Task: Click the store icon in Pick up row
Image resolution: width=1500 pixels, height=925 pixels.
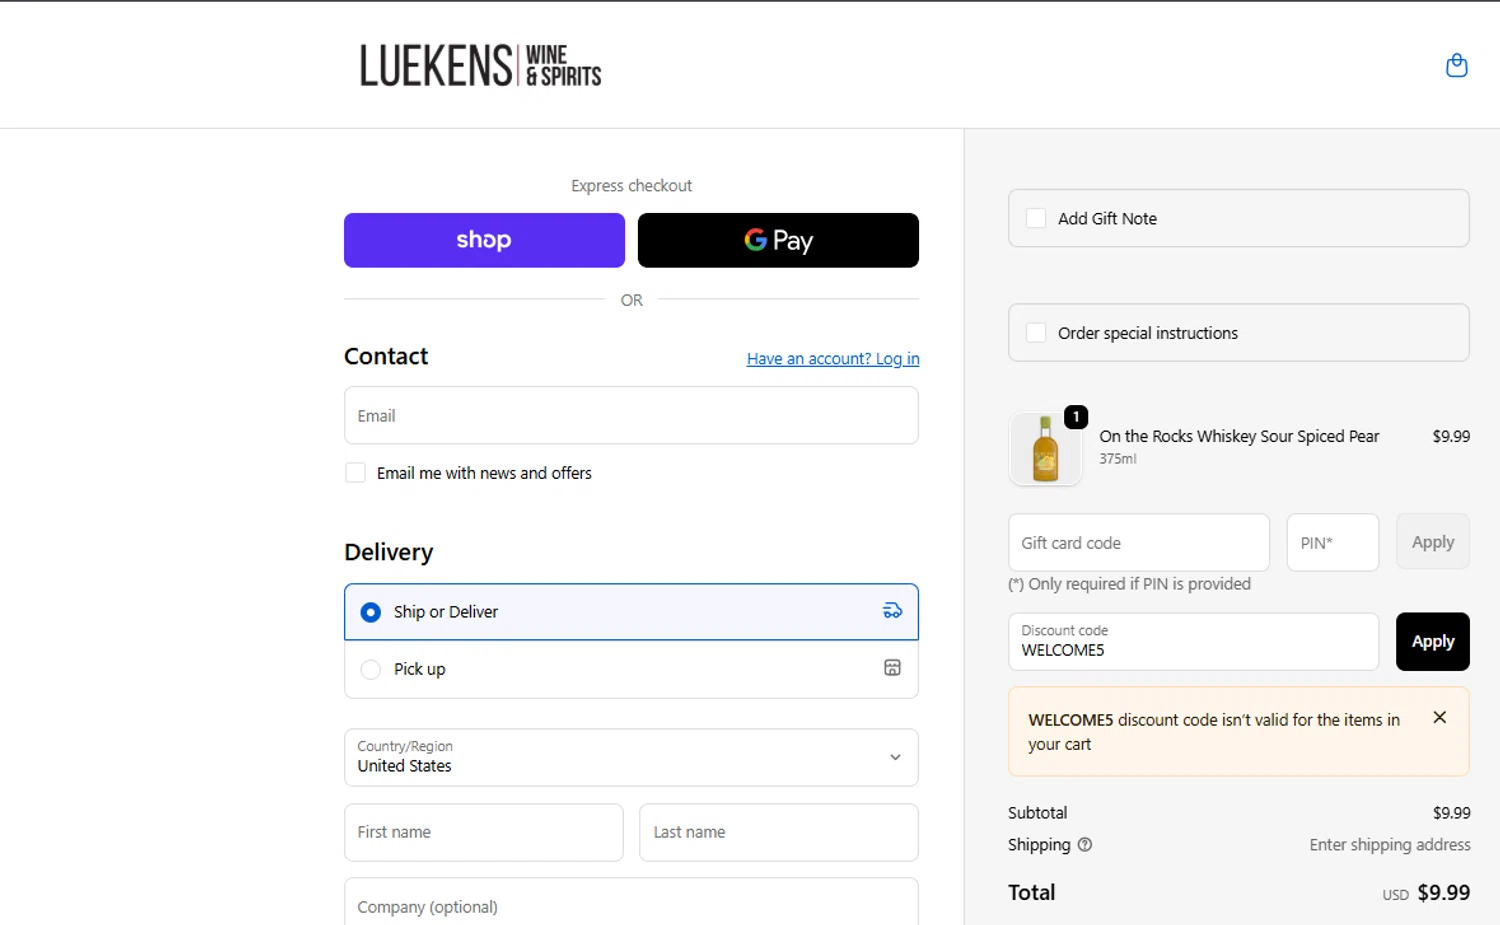Action: tap(892, 668)
